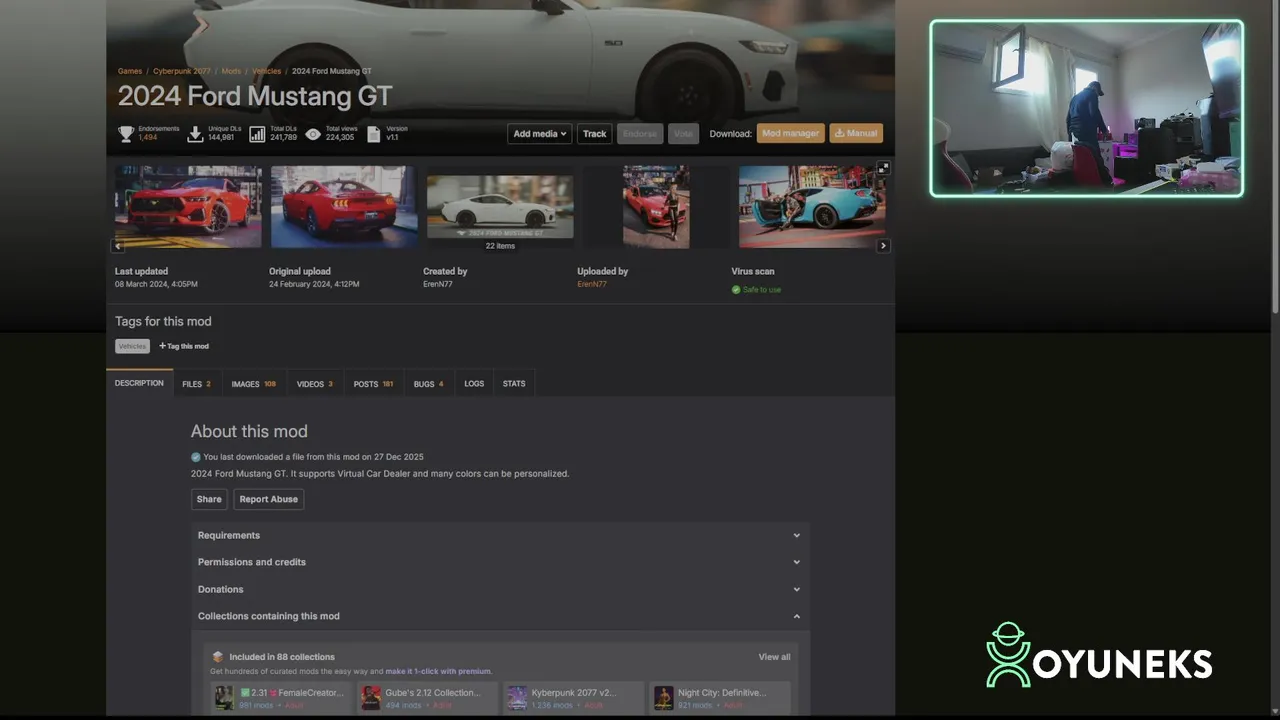Expand the gallery with the fullscreen icon

pyautogui.click(x=883, y=168)
